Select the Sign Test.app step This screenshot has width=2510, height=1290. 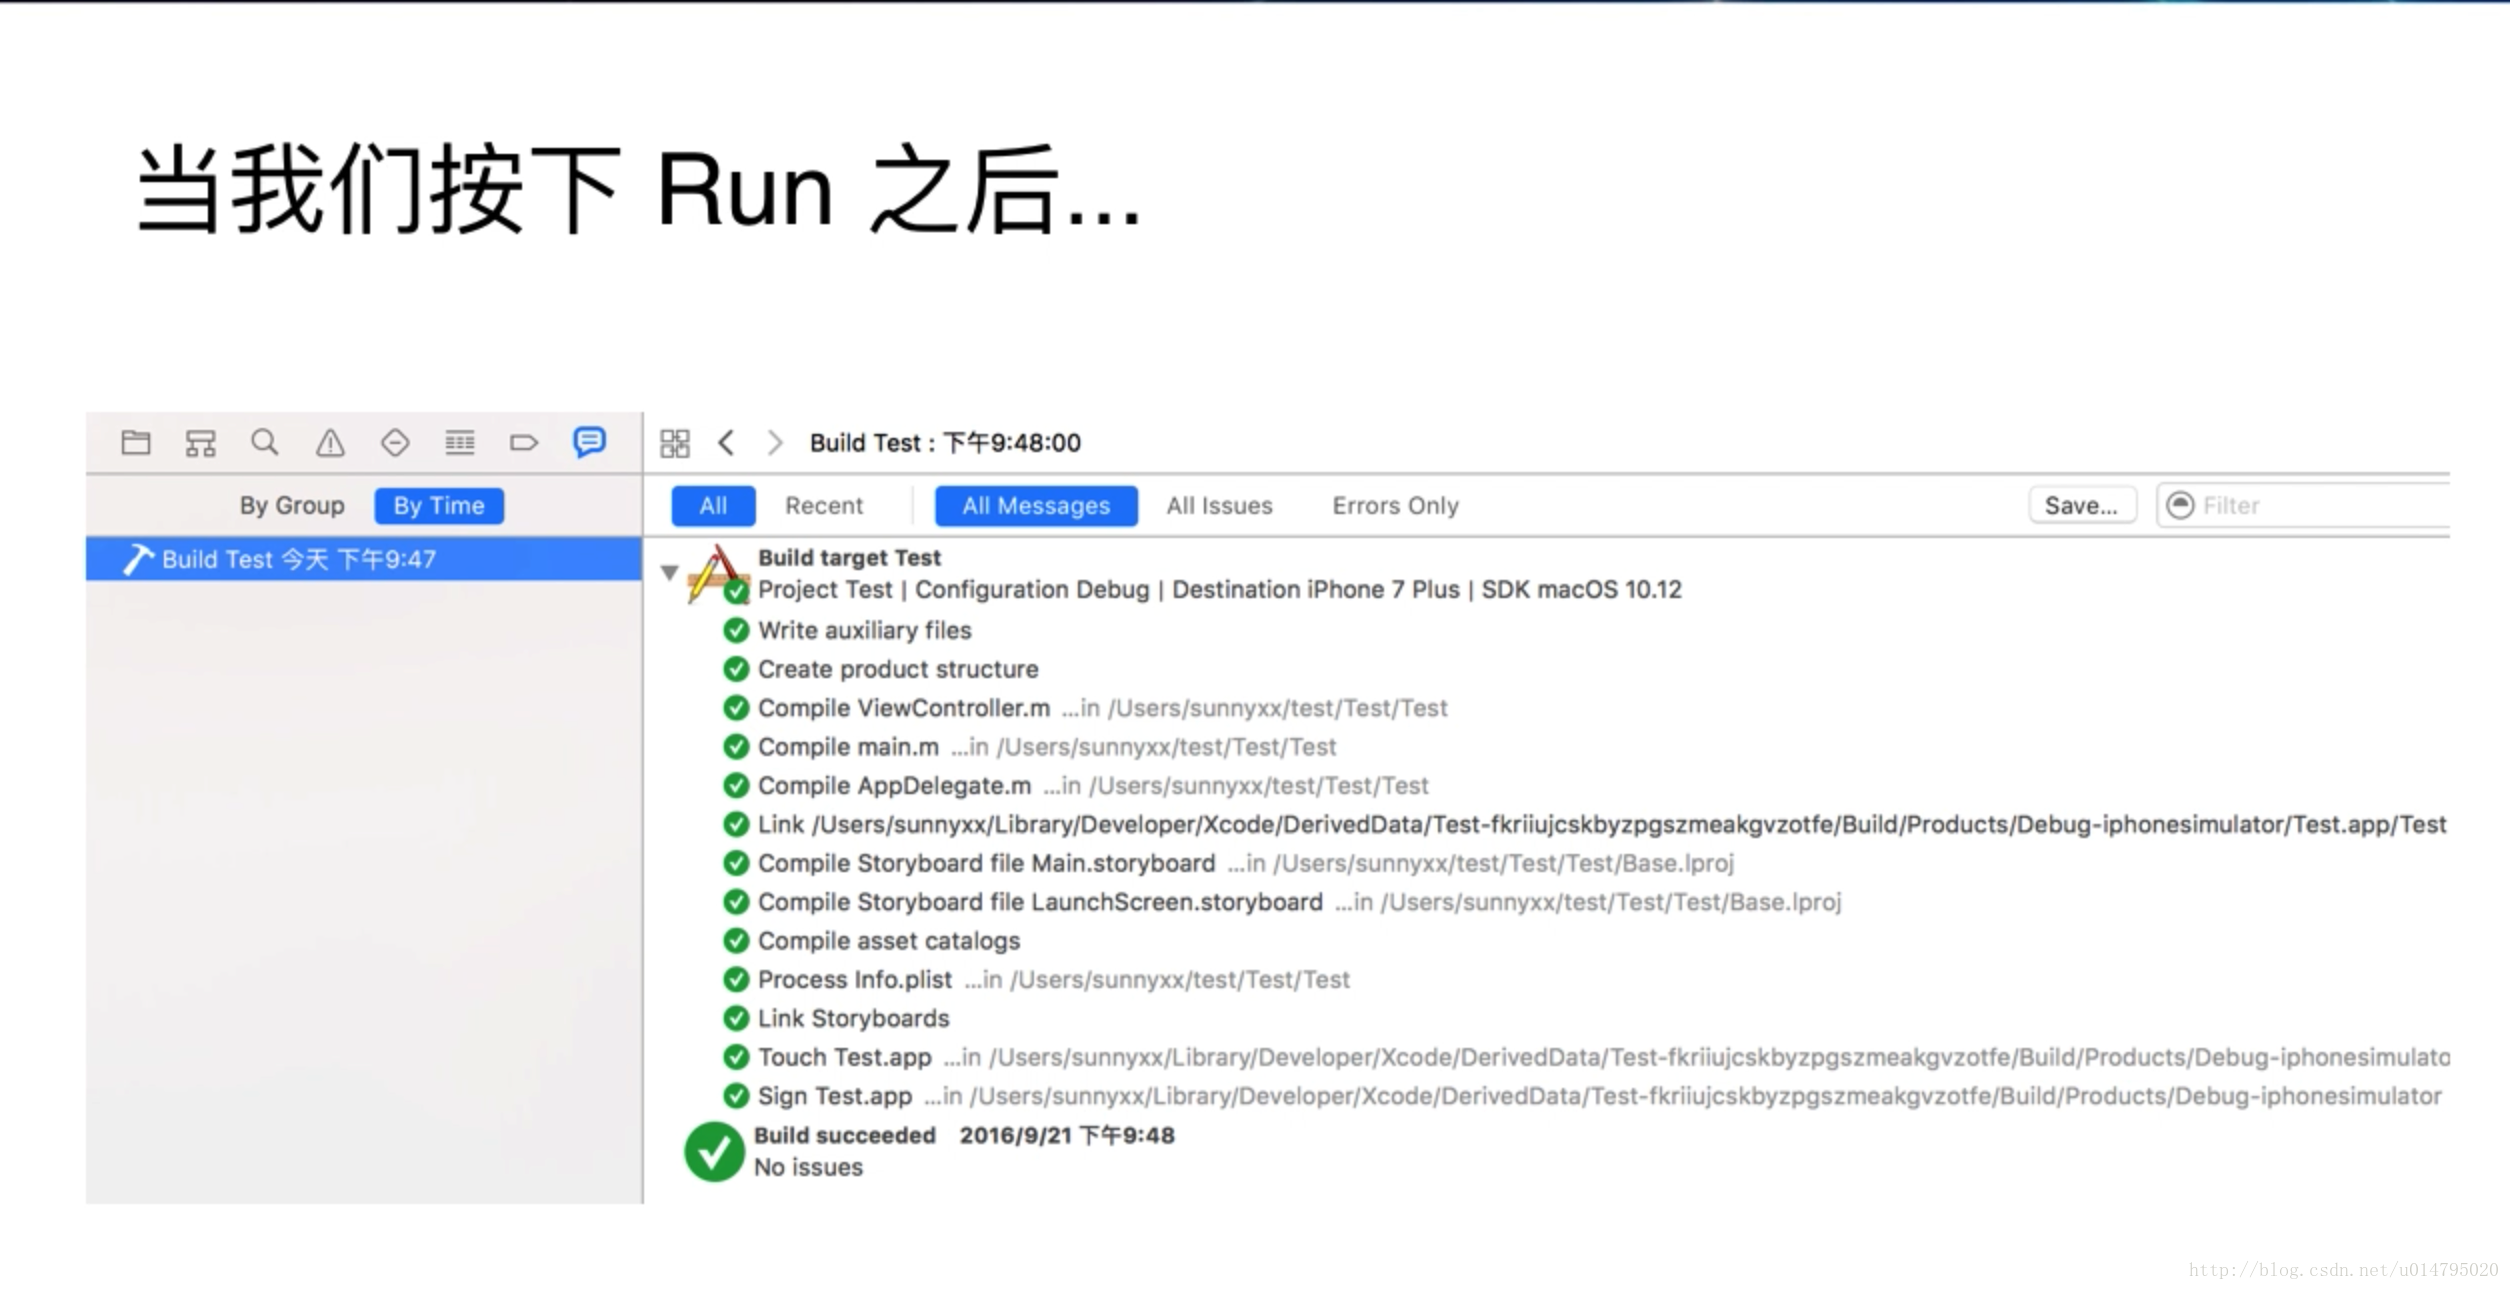pyautogui.click(x=1600, y=1096)
